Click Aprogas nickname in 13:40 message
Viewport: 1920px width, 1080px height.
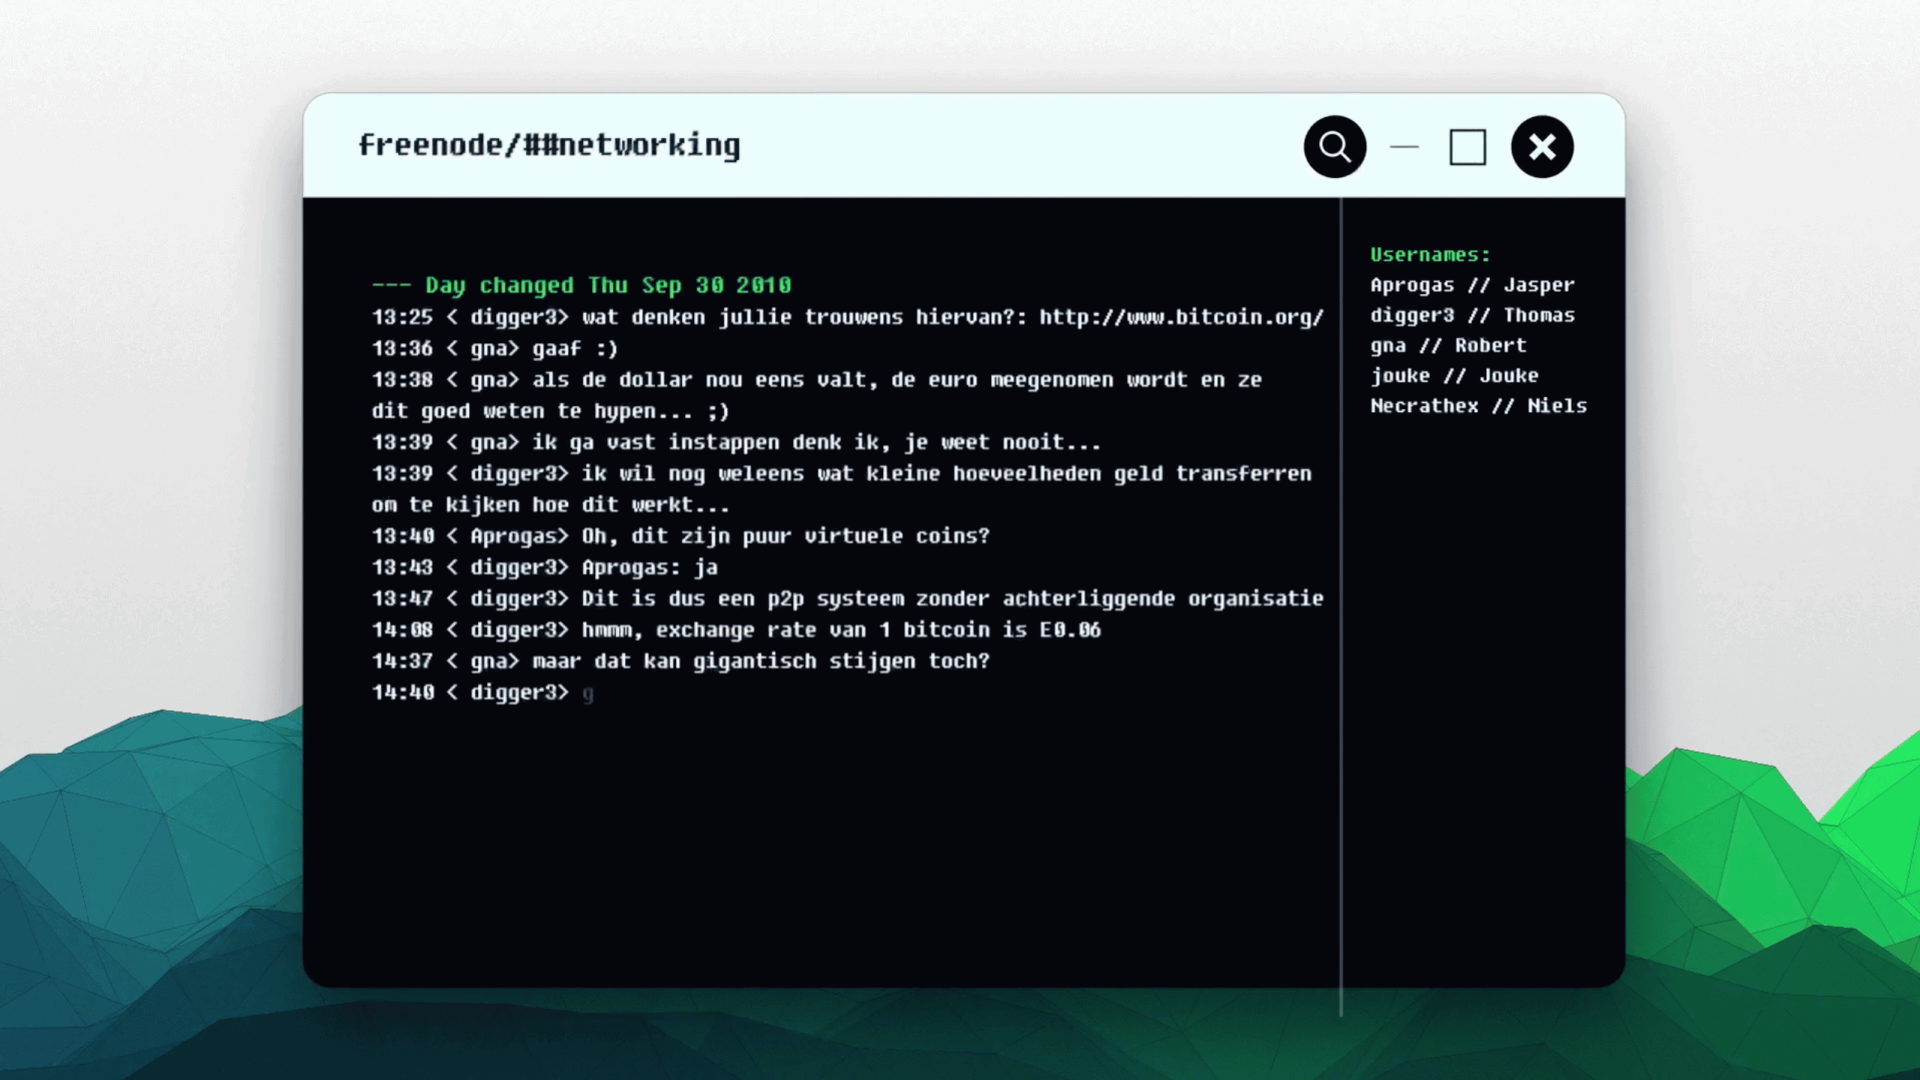click(512, 536)
